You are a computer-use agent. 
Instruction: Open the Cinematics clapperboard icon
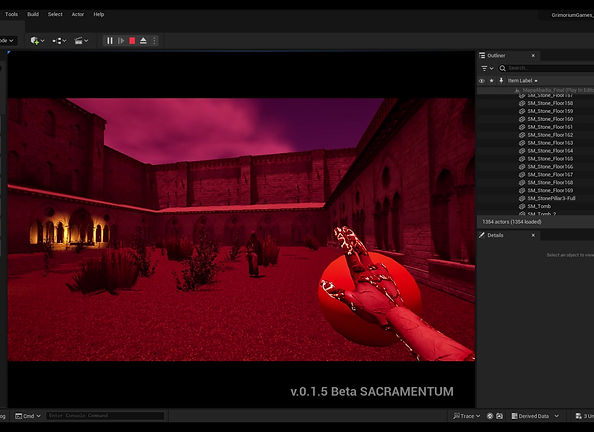(x=78, y=41)
